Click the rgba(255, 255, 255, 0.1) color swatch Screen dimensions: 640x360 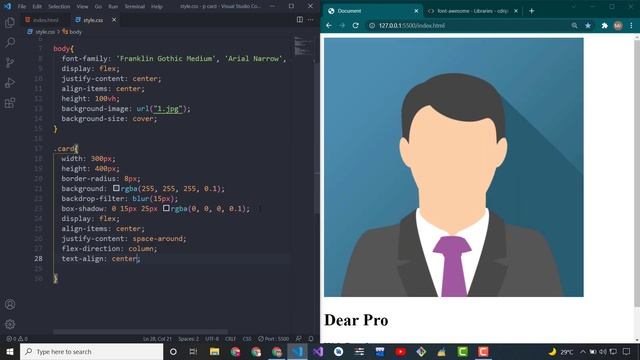coord(116,188)
